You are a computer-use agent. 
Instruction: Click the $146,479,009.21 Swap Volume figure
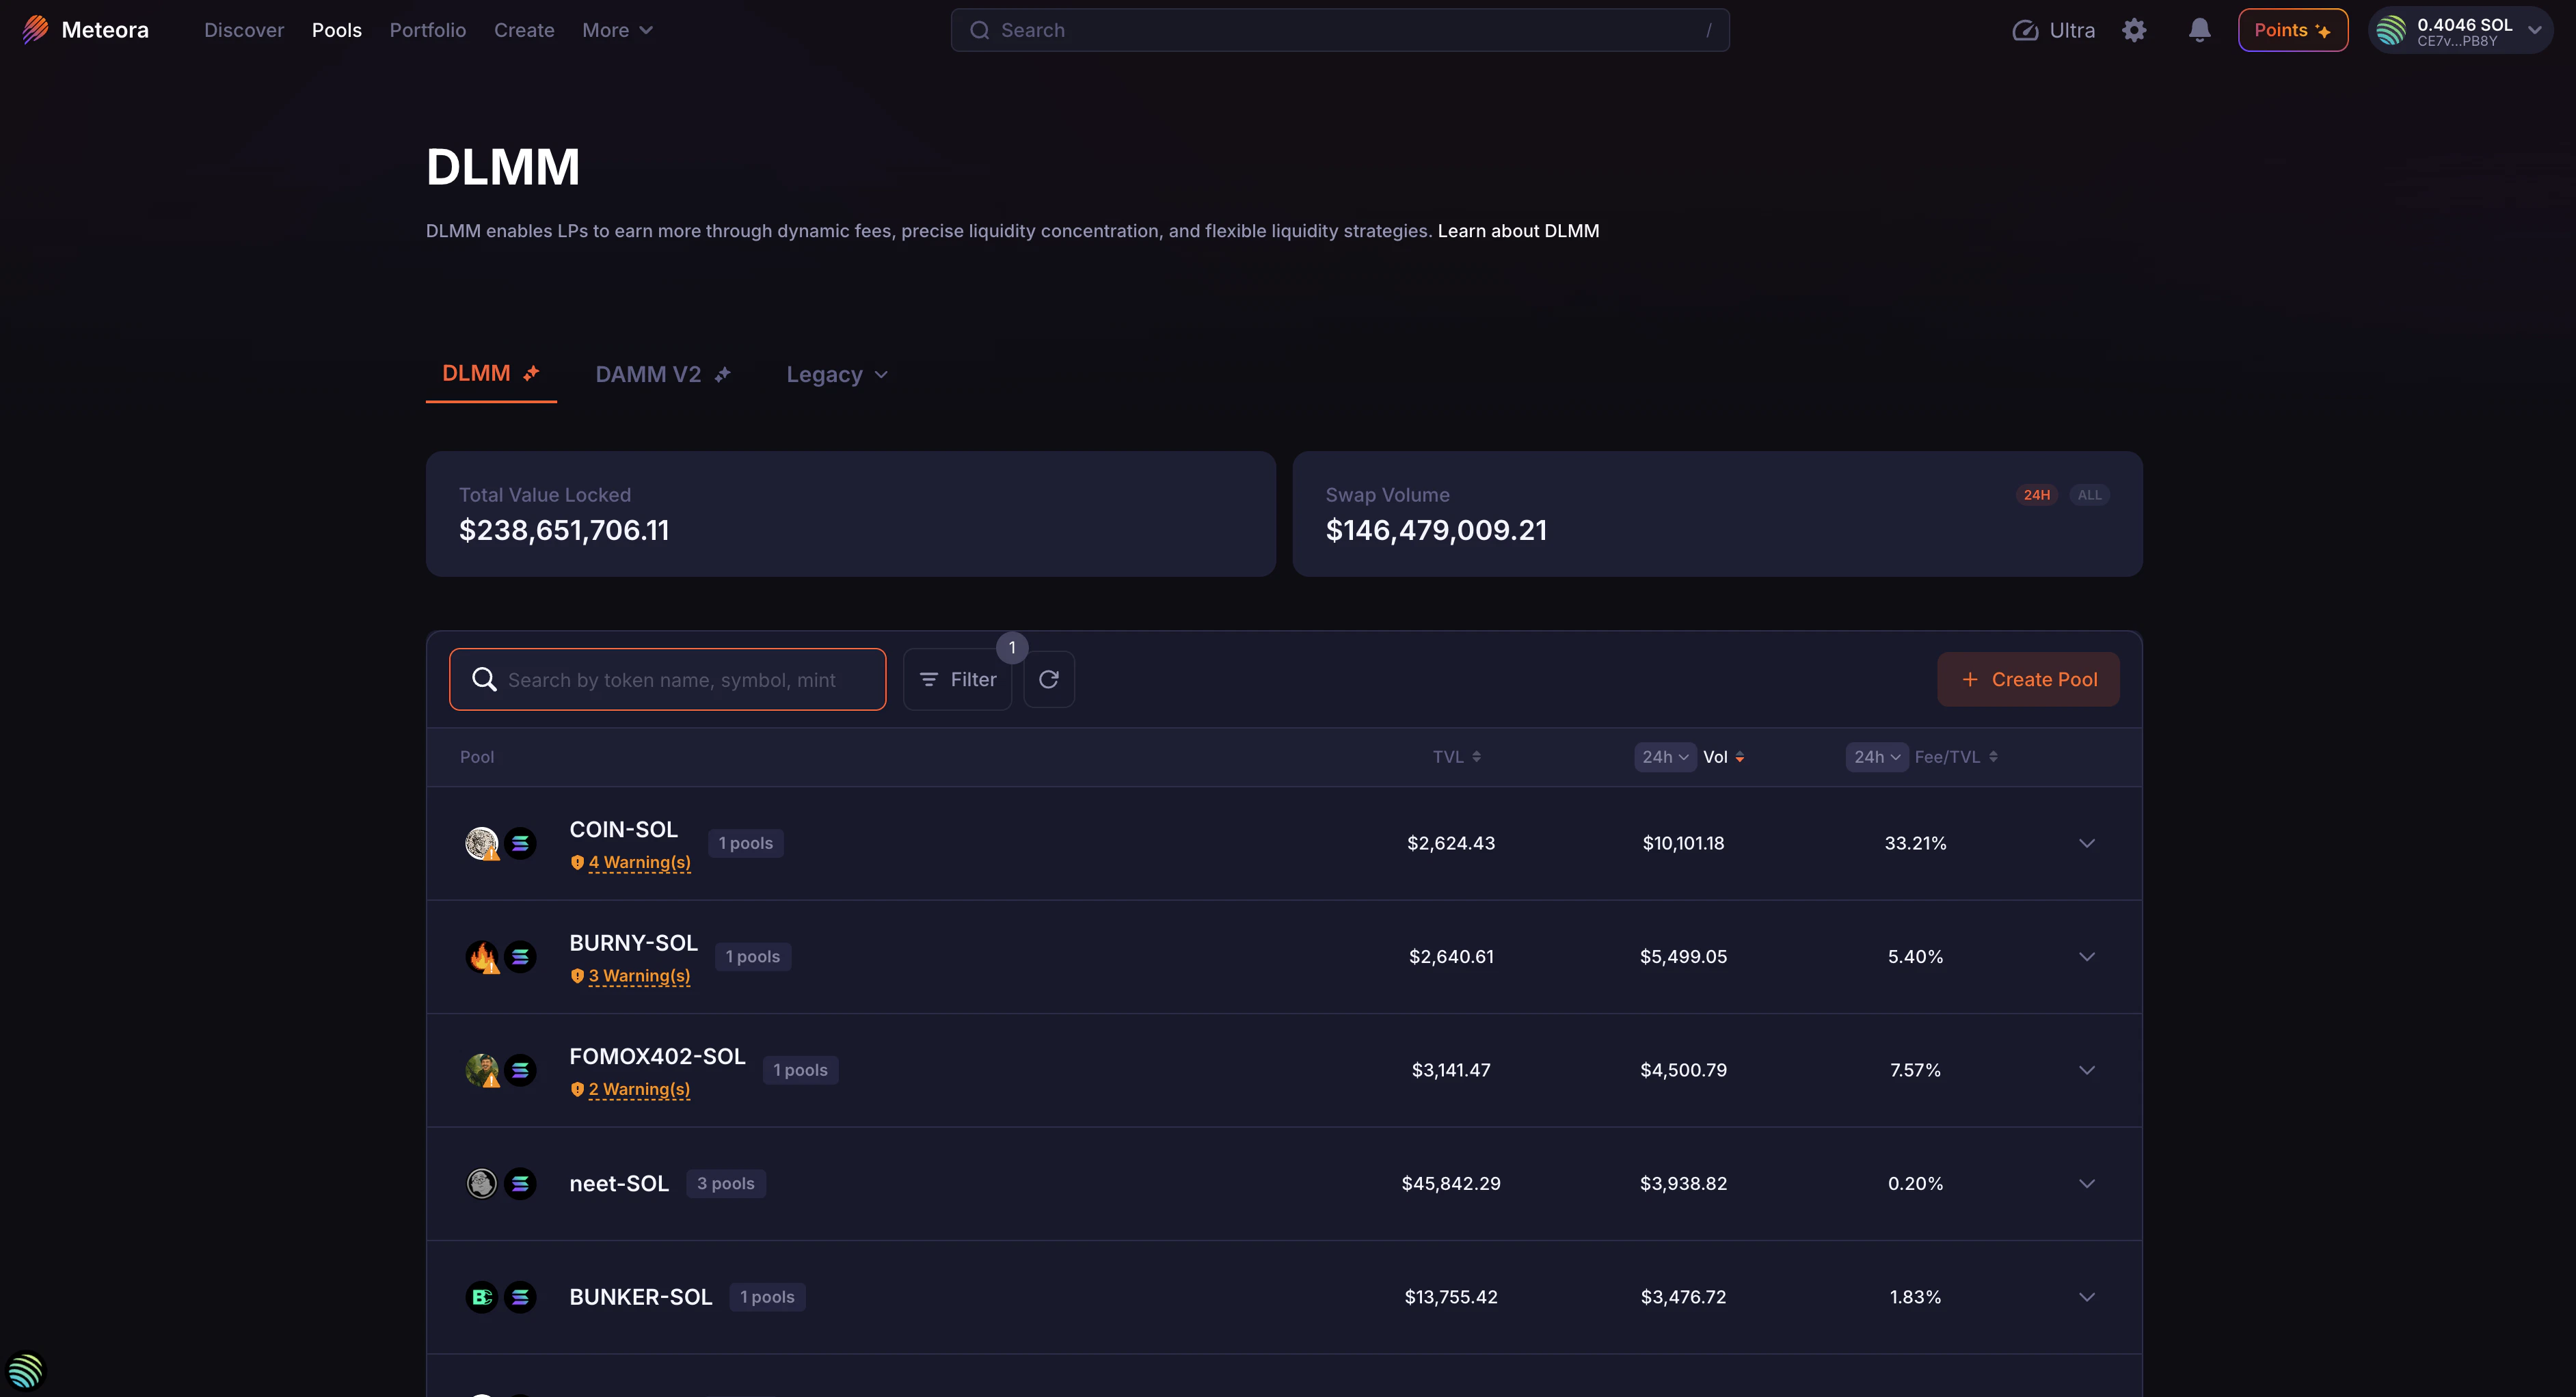1436,530
